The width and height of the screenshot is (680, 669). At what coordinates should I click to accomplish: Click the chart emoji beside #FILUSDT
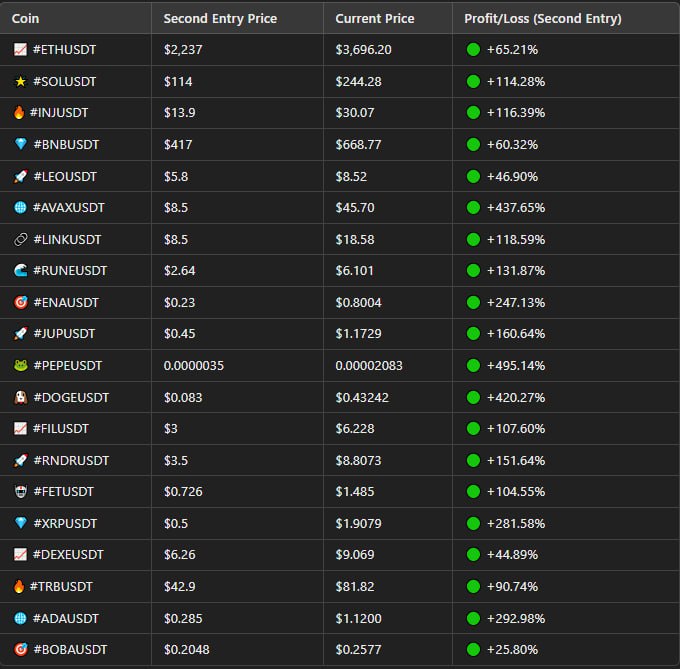[20, 428]
